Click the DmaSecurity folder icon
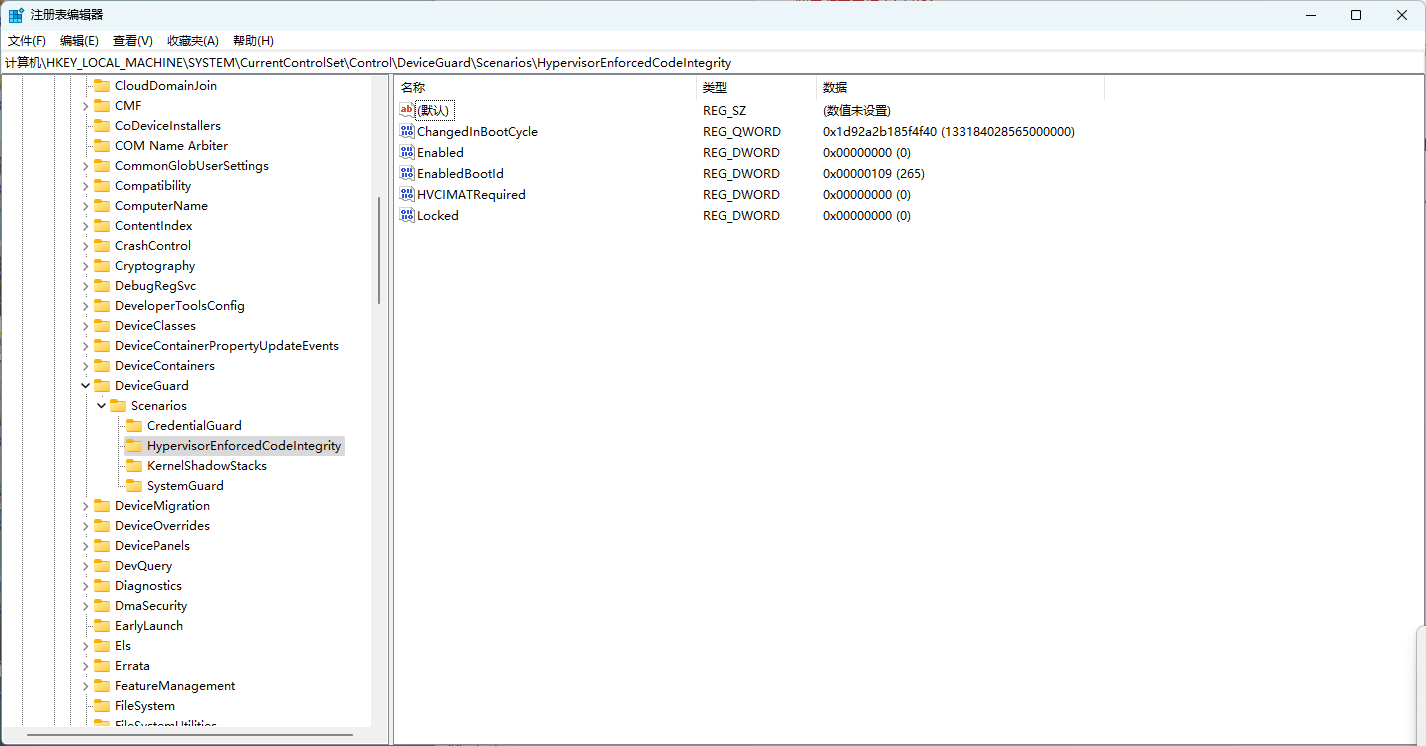 click(102, 605)
